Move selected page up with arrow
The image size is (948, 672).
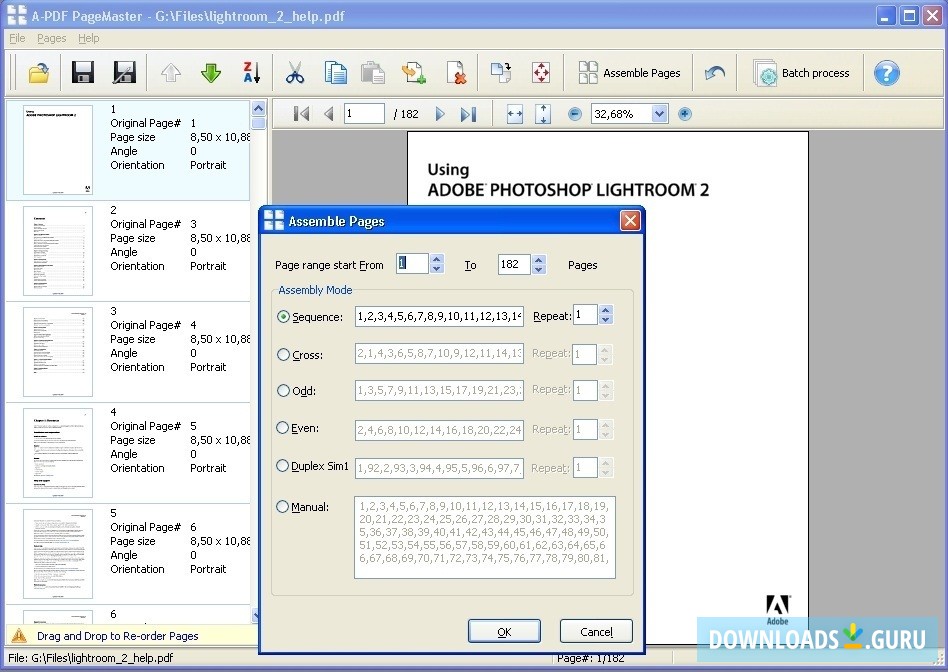pyautogui.click(x=170, y=73)
